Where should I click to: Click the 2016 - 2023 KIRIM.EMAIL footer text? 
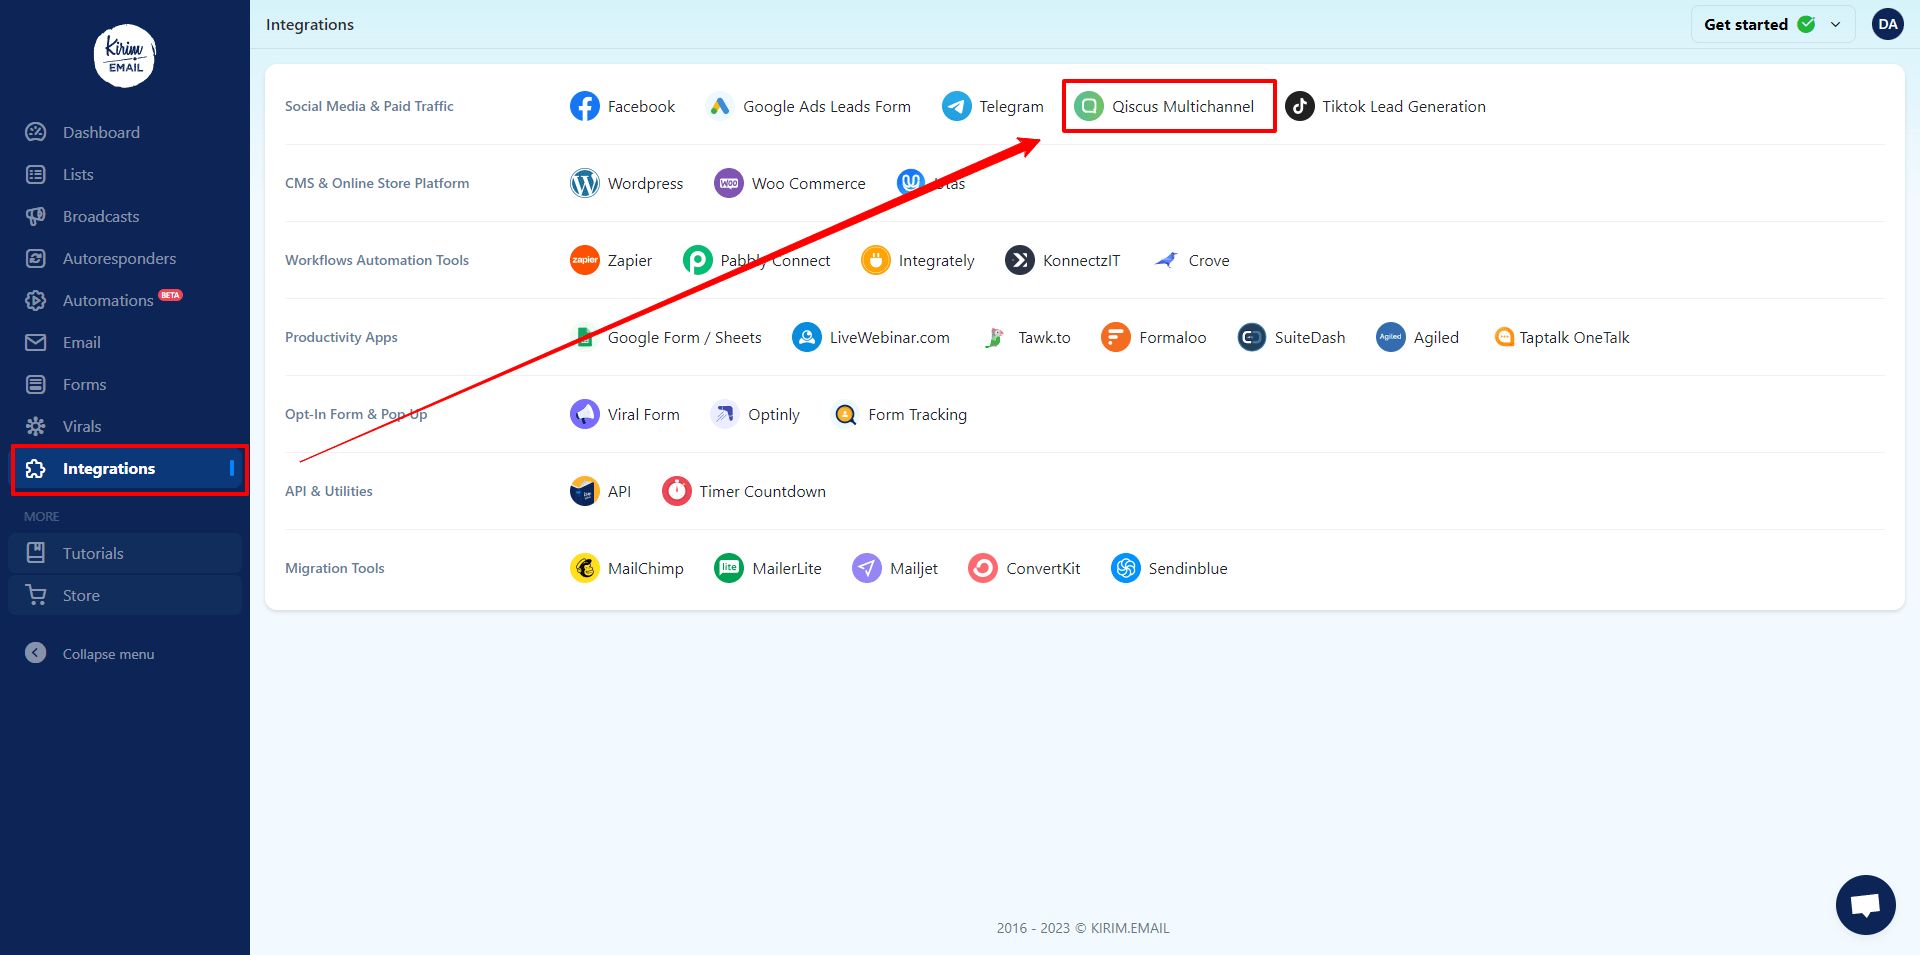coord(1083,928)
